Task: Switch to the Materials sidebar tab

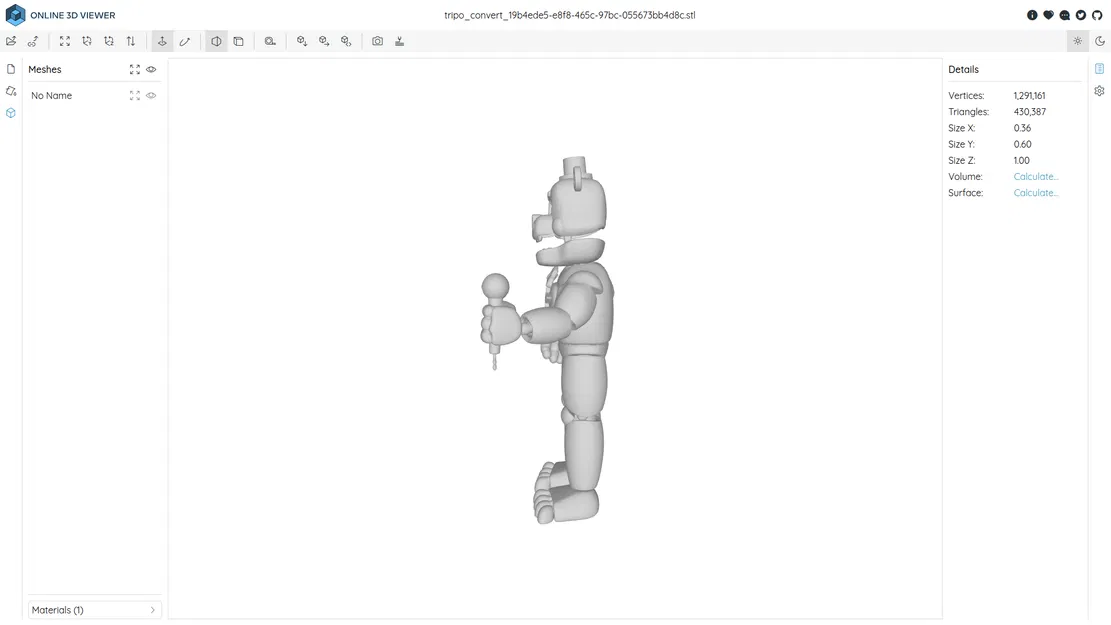Action: coord(10,91)
